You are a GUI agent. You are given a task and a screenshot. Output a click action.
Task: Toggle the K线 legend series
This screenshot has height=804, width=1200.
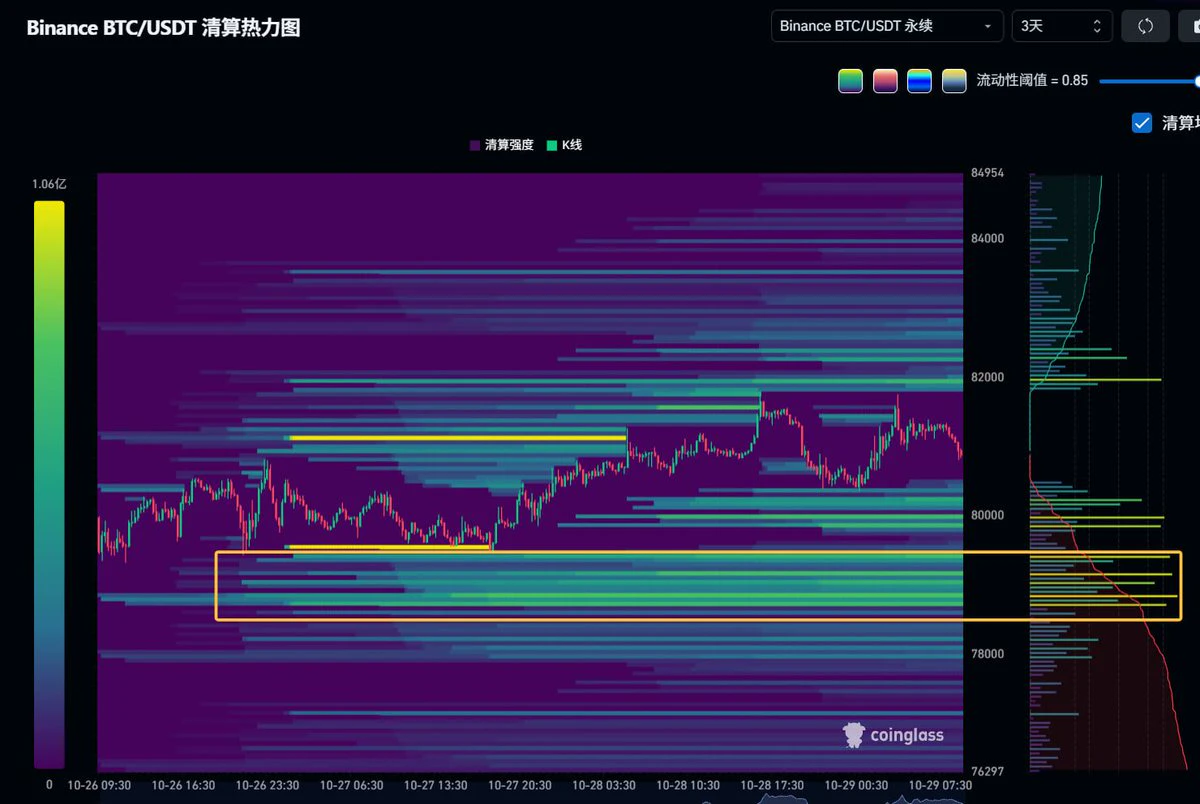coord(564,145)
